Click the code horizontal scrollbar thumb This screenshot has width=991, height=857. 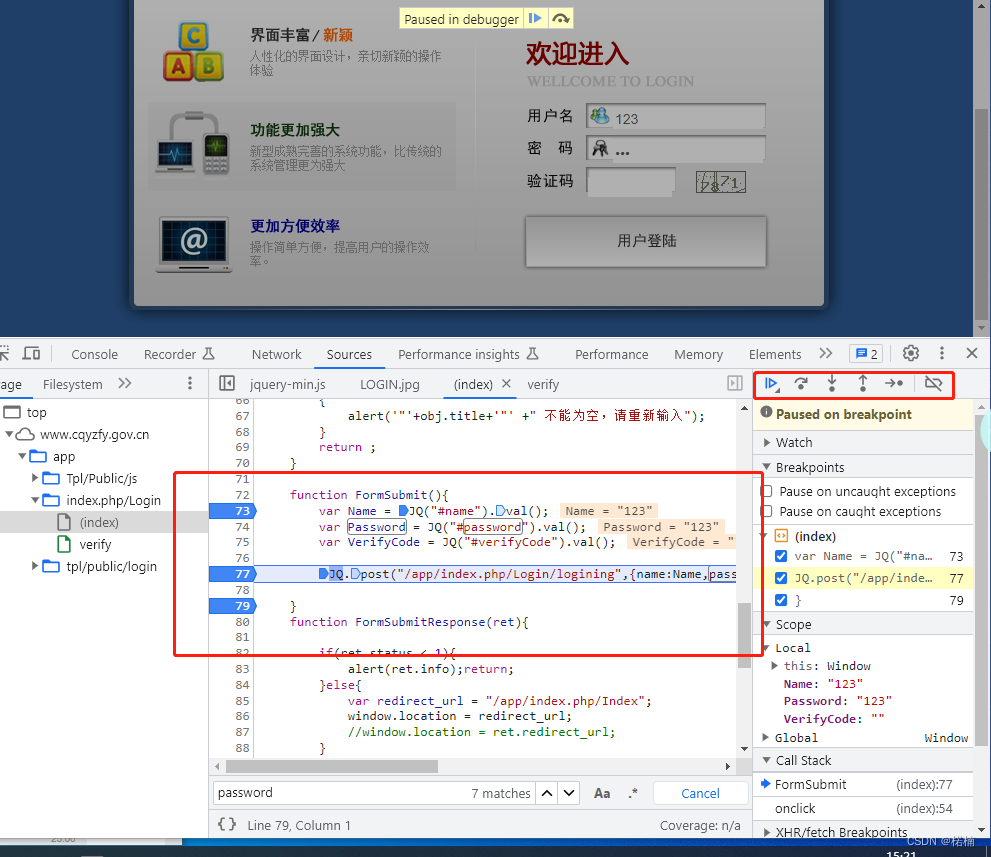[x=332, y=766]
